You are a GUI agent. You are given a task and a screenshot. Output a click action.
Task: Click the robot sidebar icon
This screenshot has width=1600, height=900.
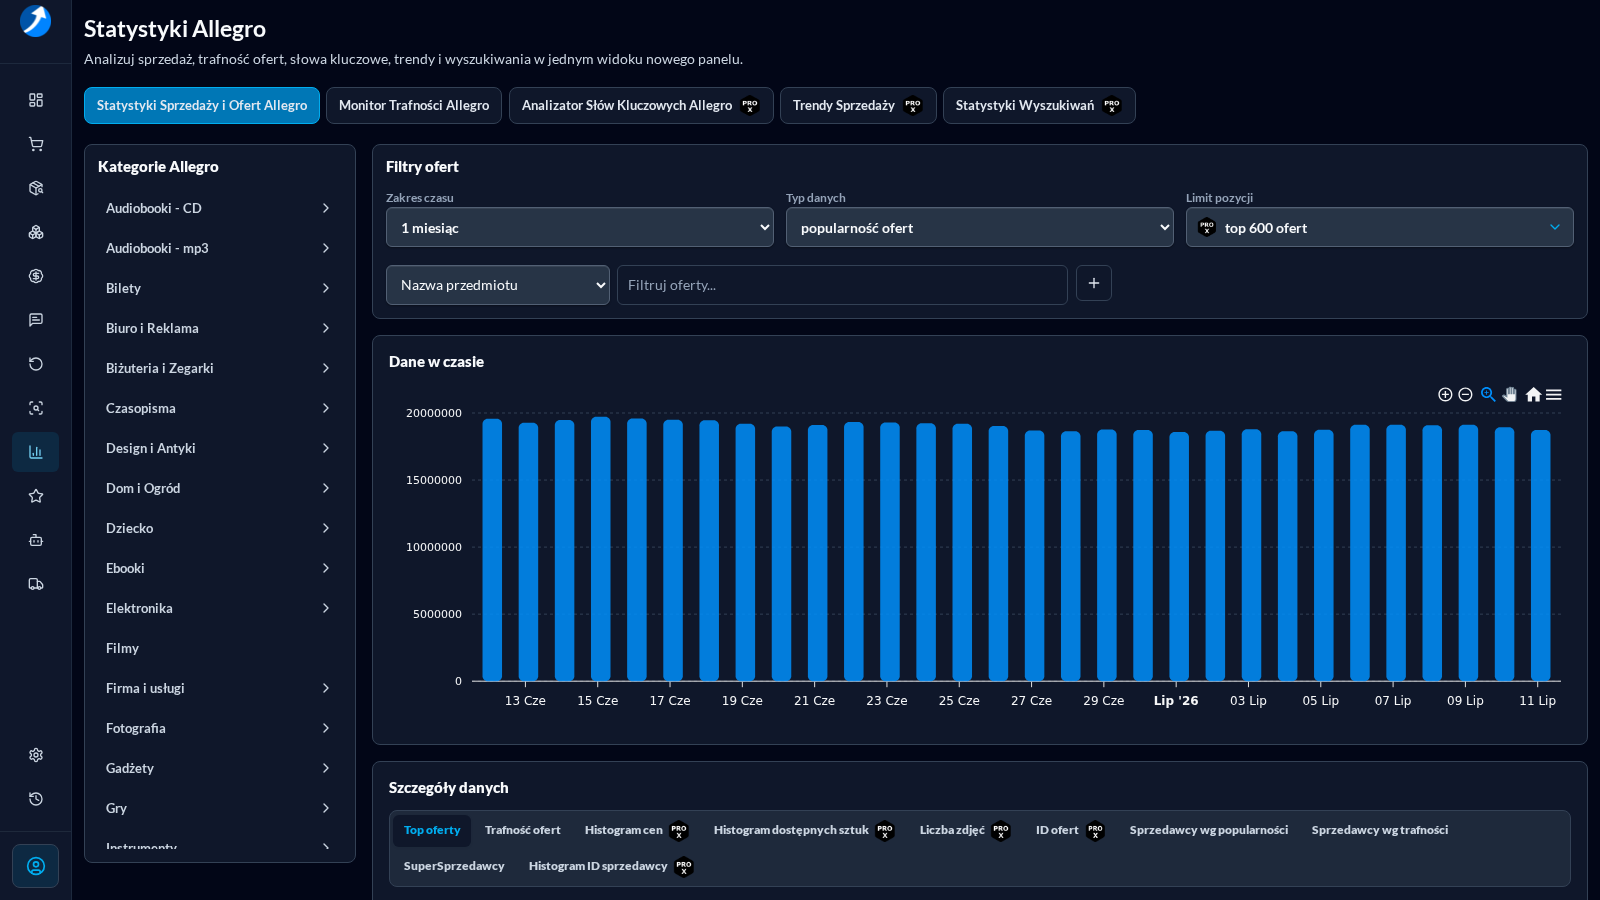pos(36,540)
